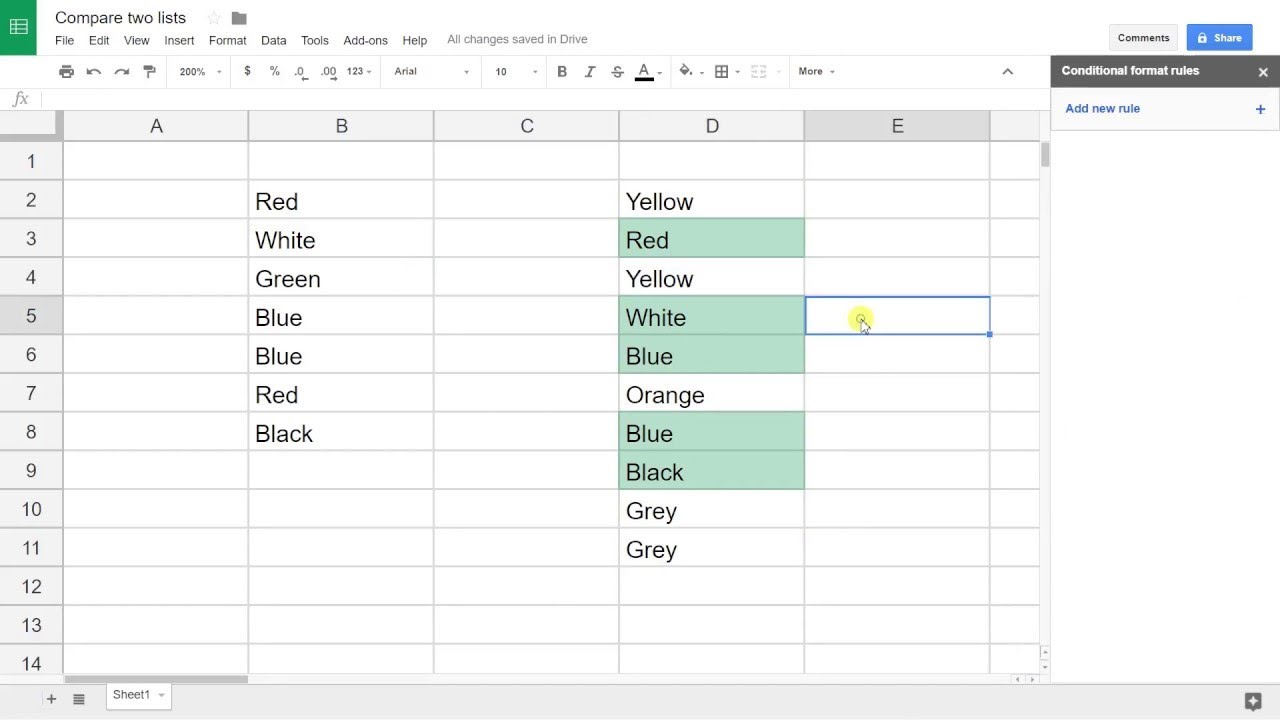Open the Format menu

pyautogui.click(x=227, y=40)
